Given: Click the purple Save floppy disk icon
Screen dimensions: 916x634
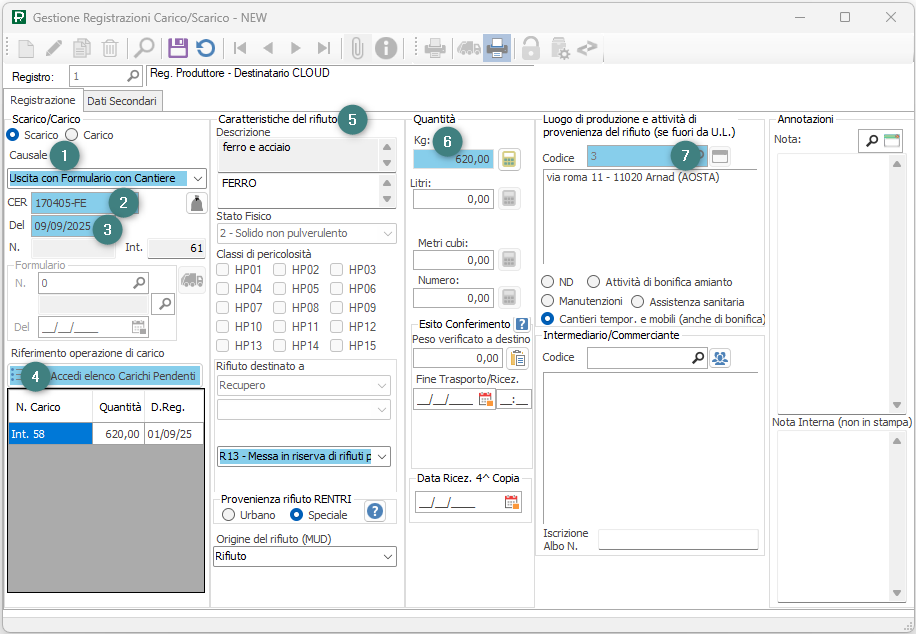Looking at the screenshot, I should [x=178, y=47].
